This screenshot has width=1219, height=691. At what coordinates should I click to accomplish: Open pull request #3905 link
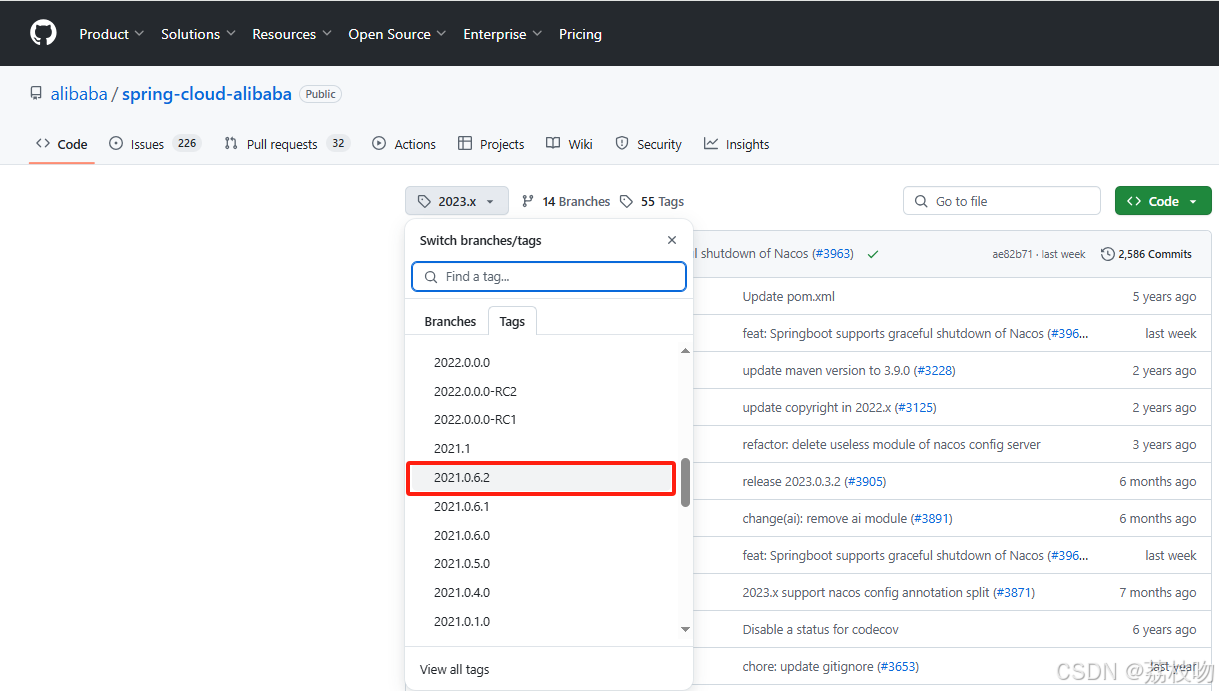click(x=865, y=481)
